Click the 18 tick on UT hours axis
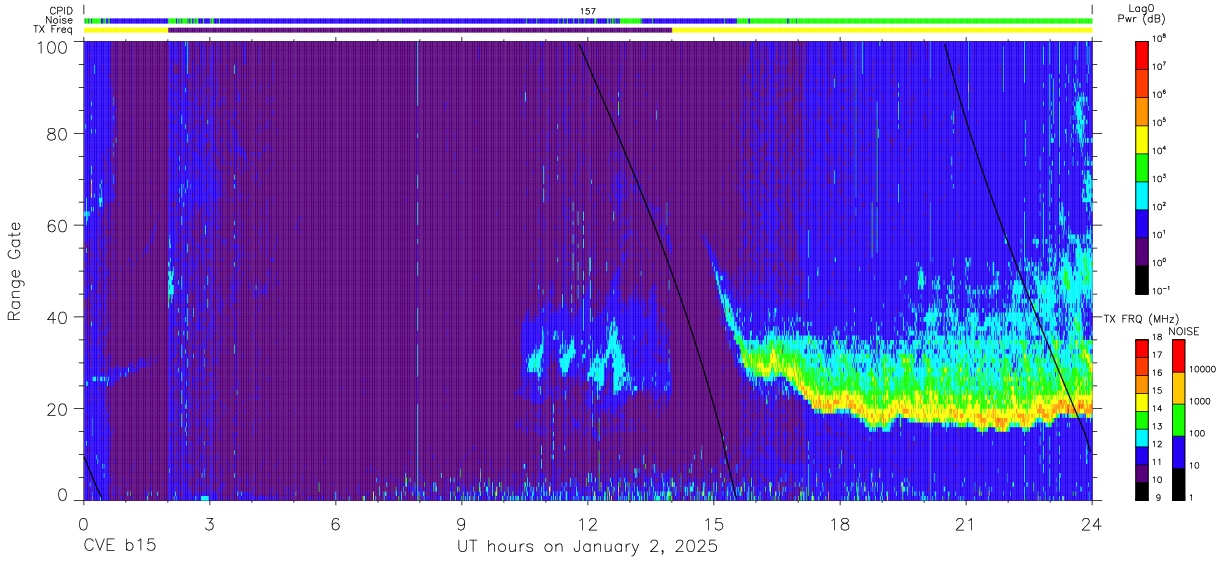The height and width of the screenshot is (567, 1228). point(840,523)
